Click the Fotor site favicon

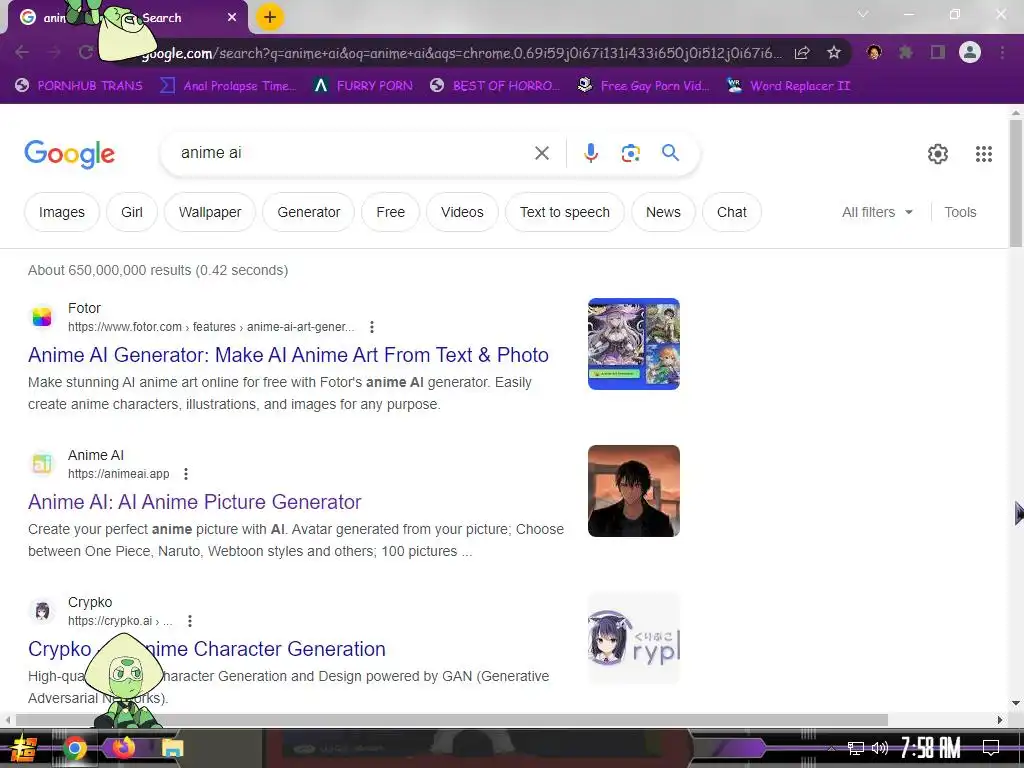(42, 317)
